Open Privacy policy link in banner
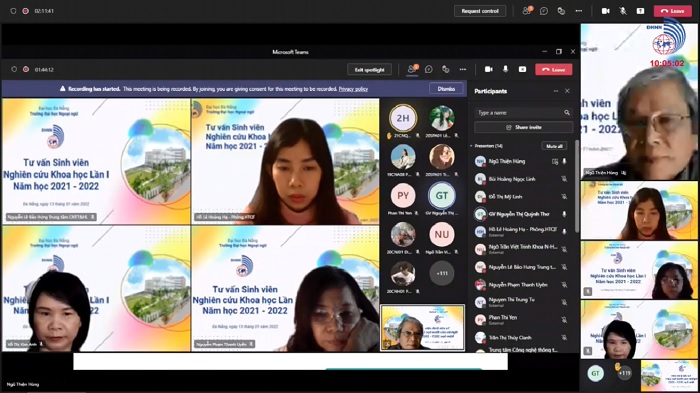Viewport: 700px width, 393px height. tap(353, 89)
